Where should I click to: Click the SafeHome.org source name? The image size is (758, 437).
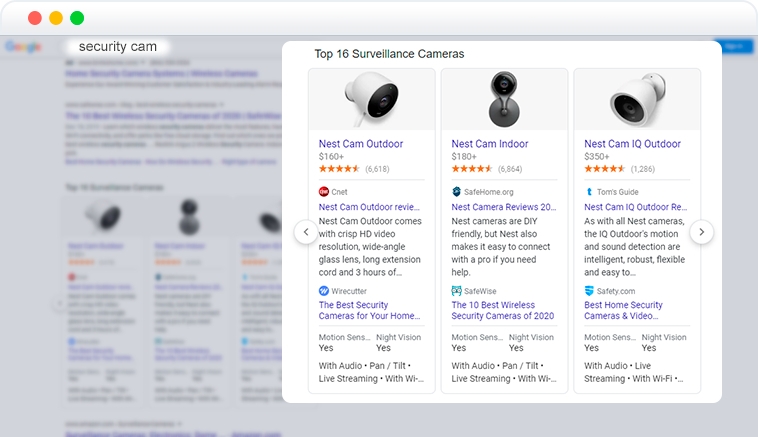489,192
